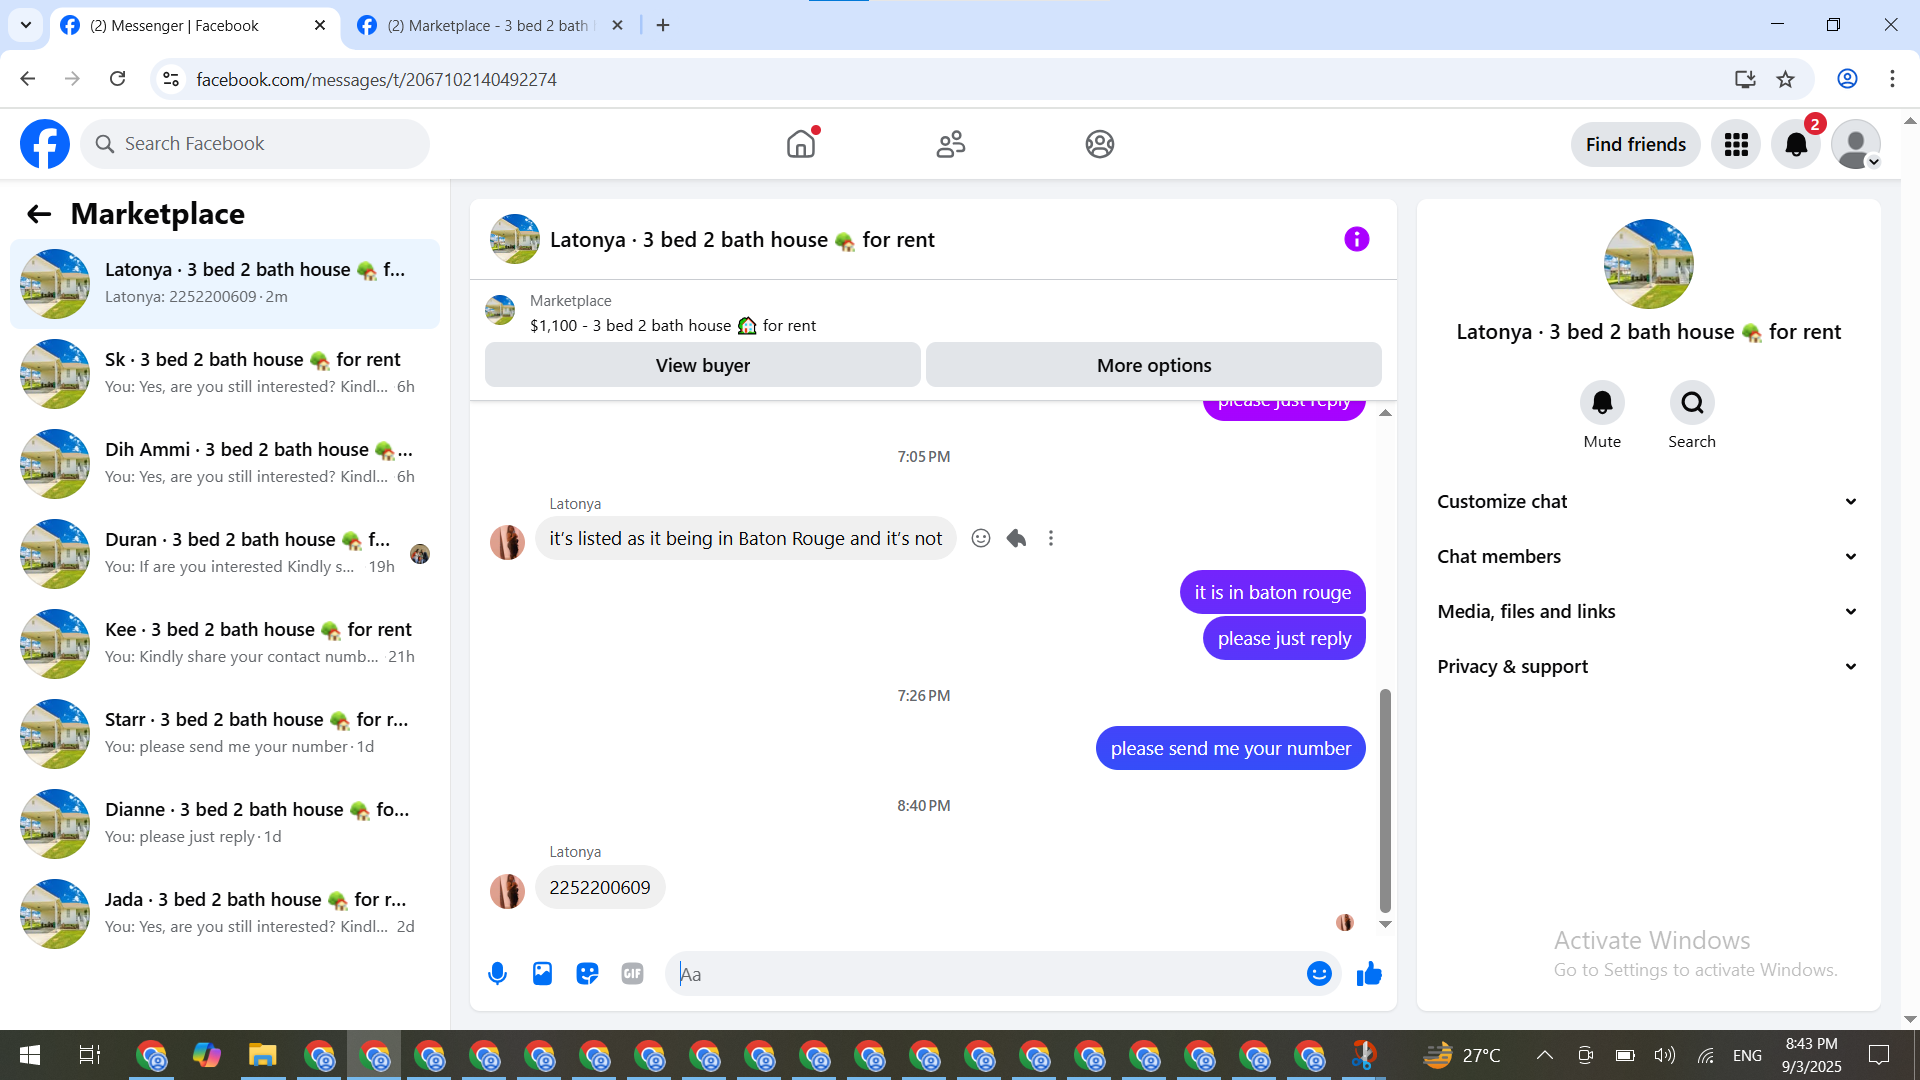Open conversation information icon
Screen dimensions: 1920x1080
(x=1356, y=239)
